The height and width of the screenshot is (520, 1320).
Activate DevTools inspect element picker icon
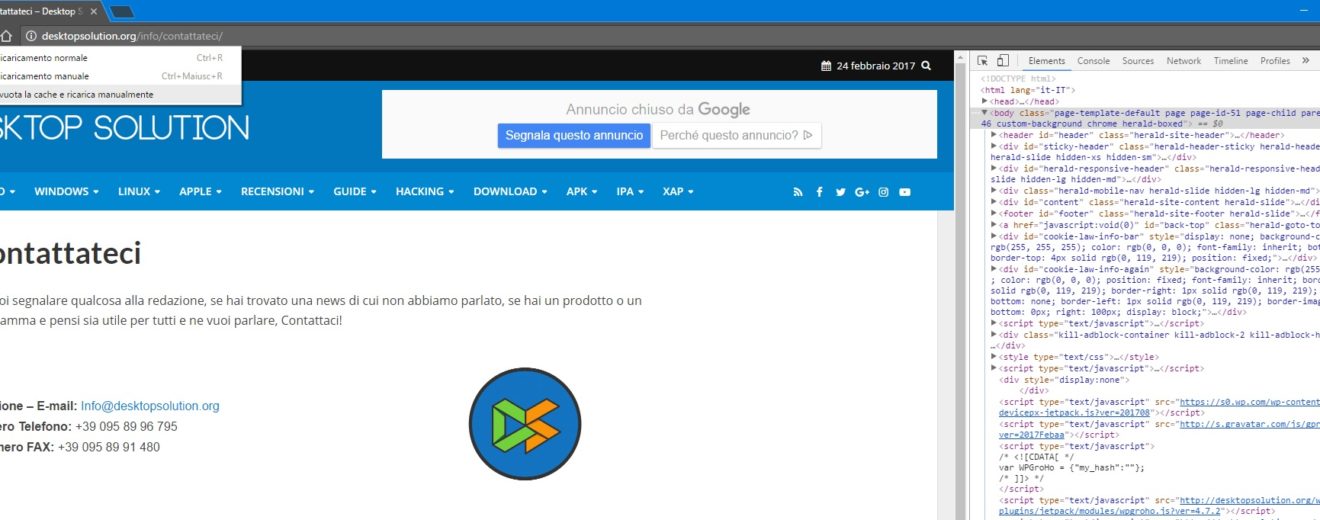(x=983, y=61)
